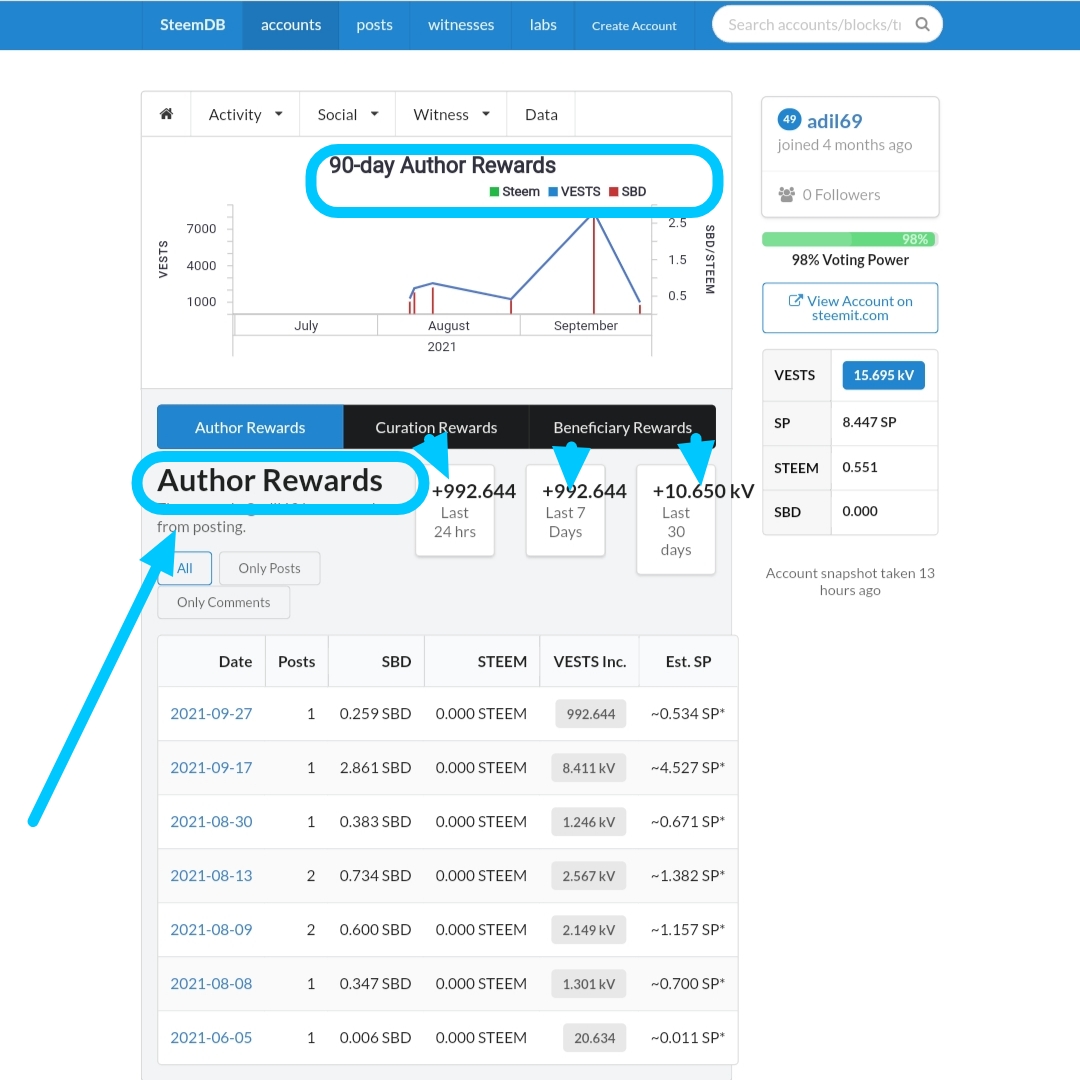Click the Last 30 days stat card
The height and width of the screenshot is (1080, 1080).
tap(676, 519)
